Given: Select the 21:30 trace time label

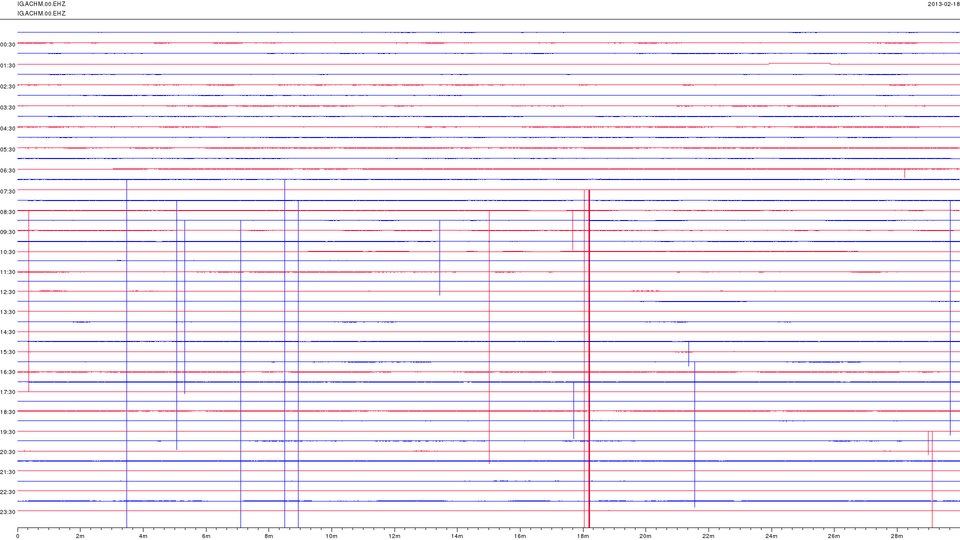Looking at the screenshot, I should pyautogui.click(x=8, y=472).
